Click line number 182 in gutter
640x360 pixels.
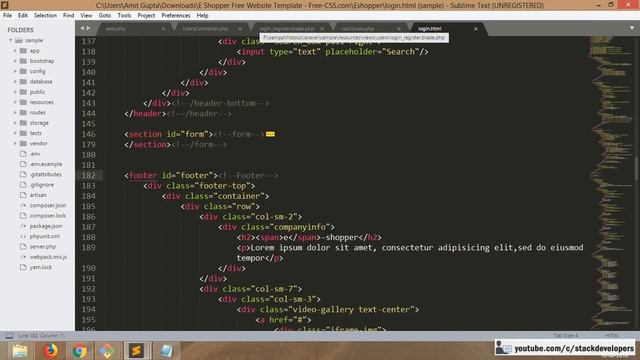click(89, 176)
